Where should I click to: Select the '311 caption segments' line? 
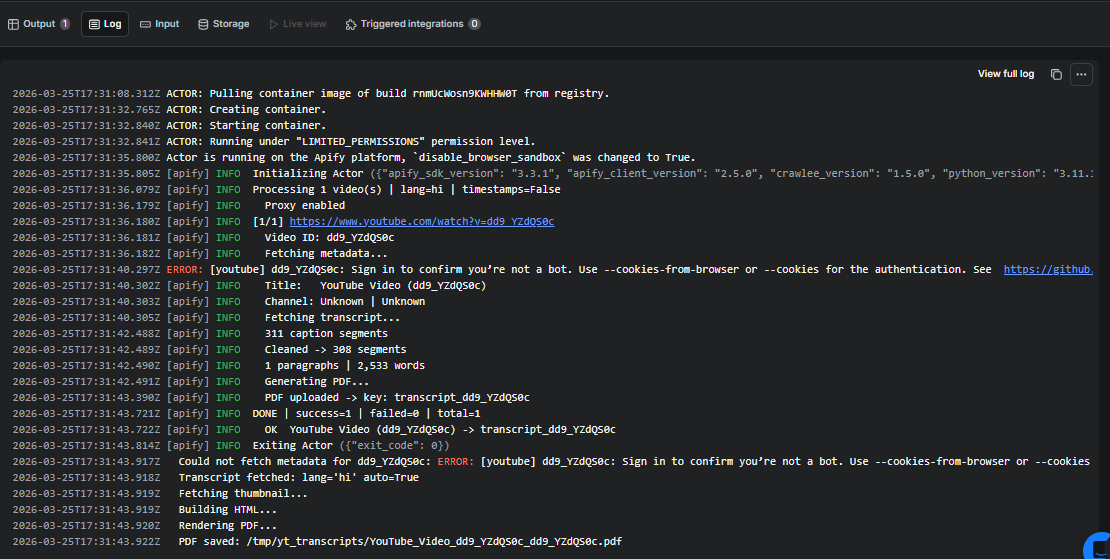pos(200,333)
